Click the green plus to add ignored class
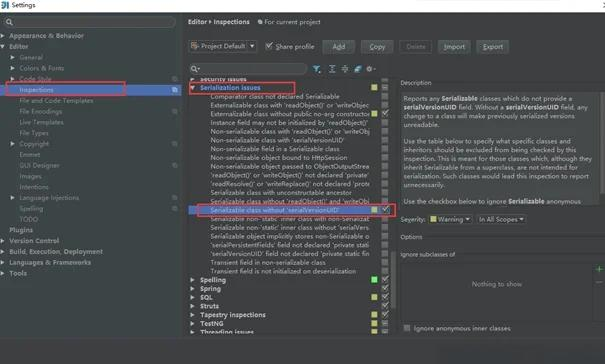The image size is (605, 364). click(x=599, y=269)
